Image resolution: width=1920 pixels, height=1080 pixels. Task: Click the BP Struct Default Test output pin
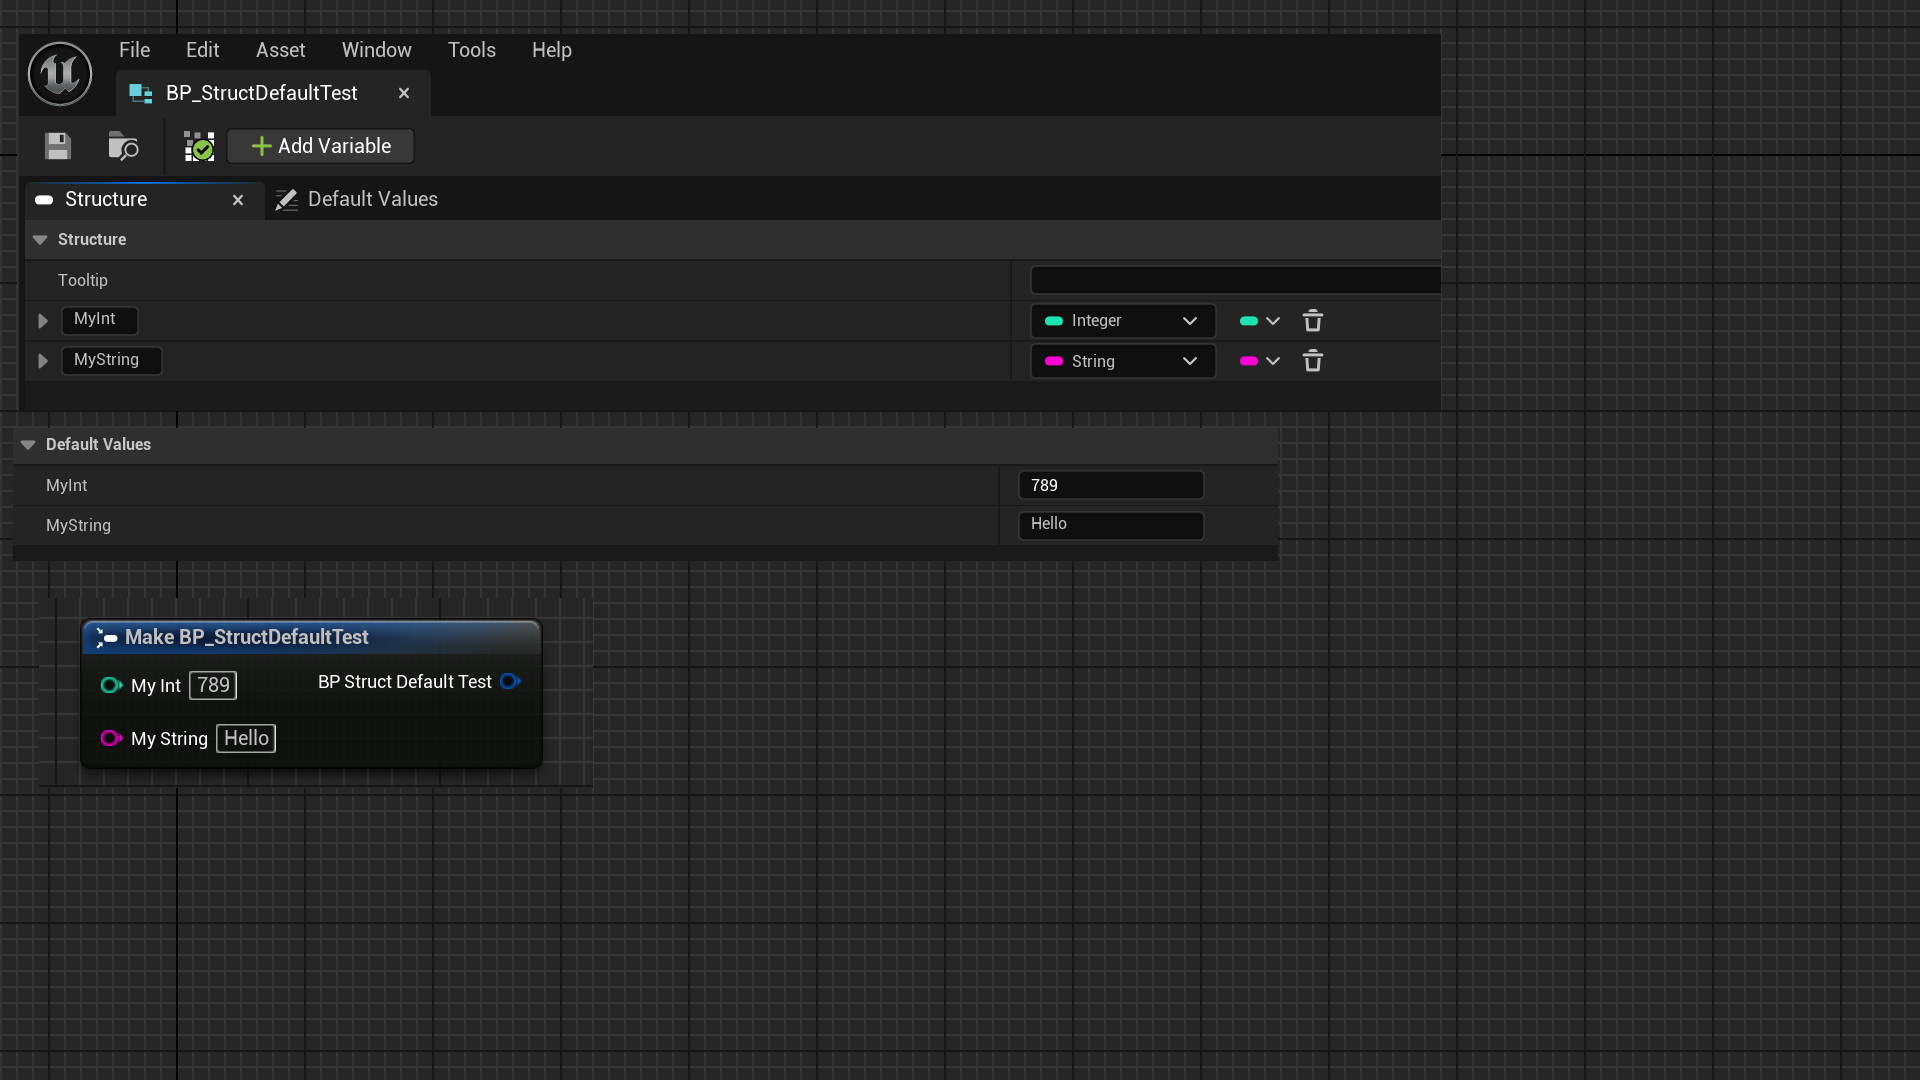(x=510, y=682)
